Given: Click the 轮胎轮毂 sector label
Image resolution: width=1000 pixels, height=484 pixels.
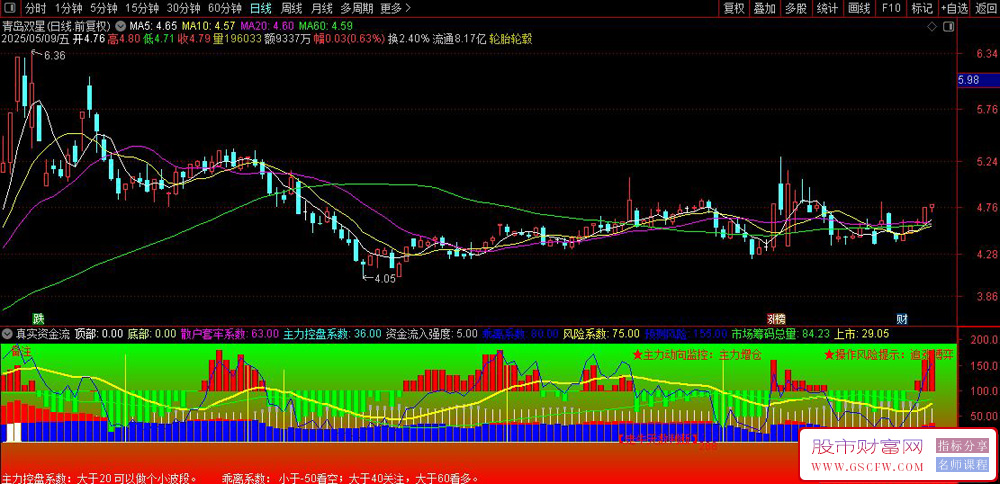Looking at the screenshot, I should pyautogui.click(x=511, y=39).
